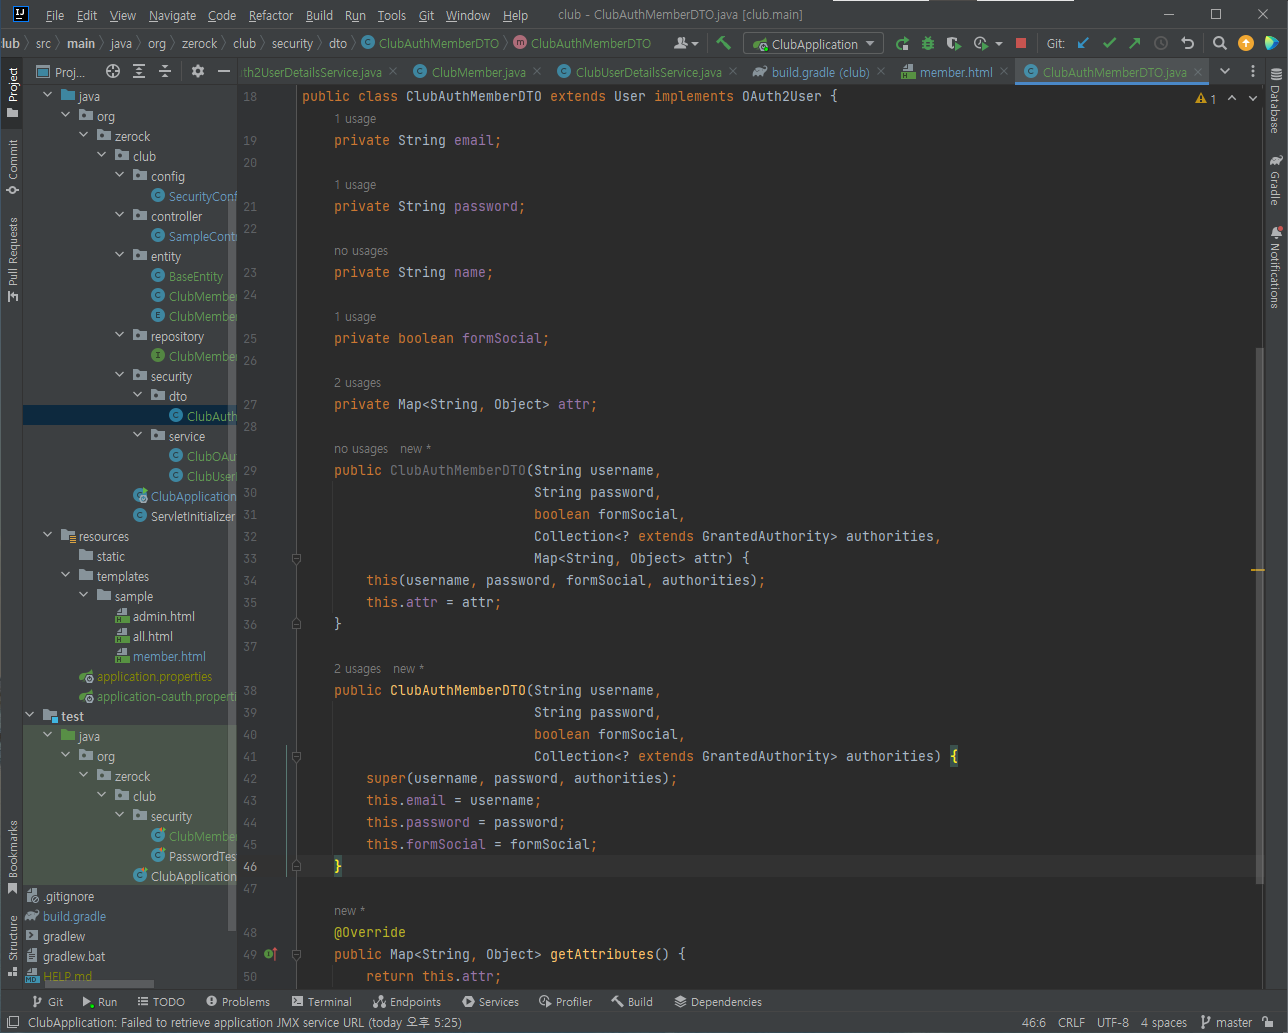Open the Code With Me user icon
Image resolution: width=1288 pixels, height=1033 pixels.
pyautogui.click(x=686, y=43)
